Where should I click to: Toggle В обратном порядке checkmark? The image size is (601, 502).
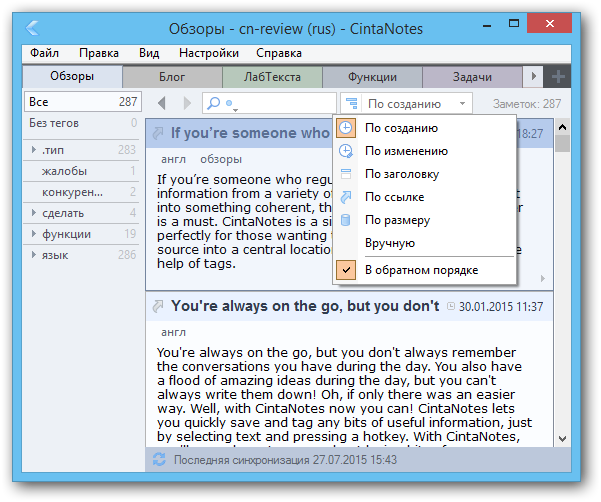pyautogui.click(x=346, y=270)
